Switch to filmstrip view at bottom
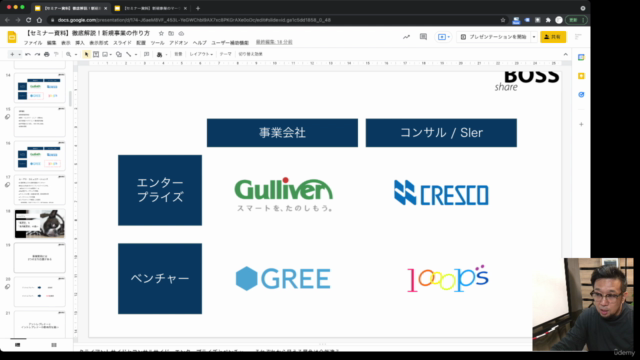This screenshot has height=360, width=640. point(18,345)
